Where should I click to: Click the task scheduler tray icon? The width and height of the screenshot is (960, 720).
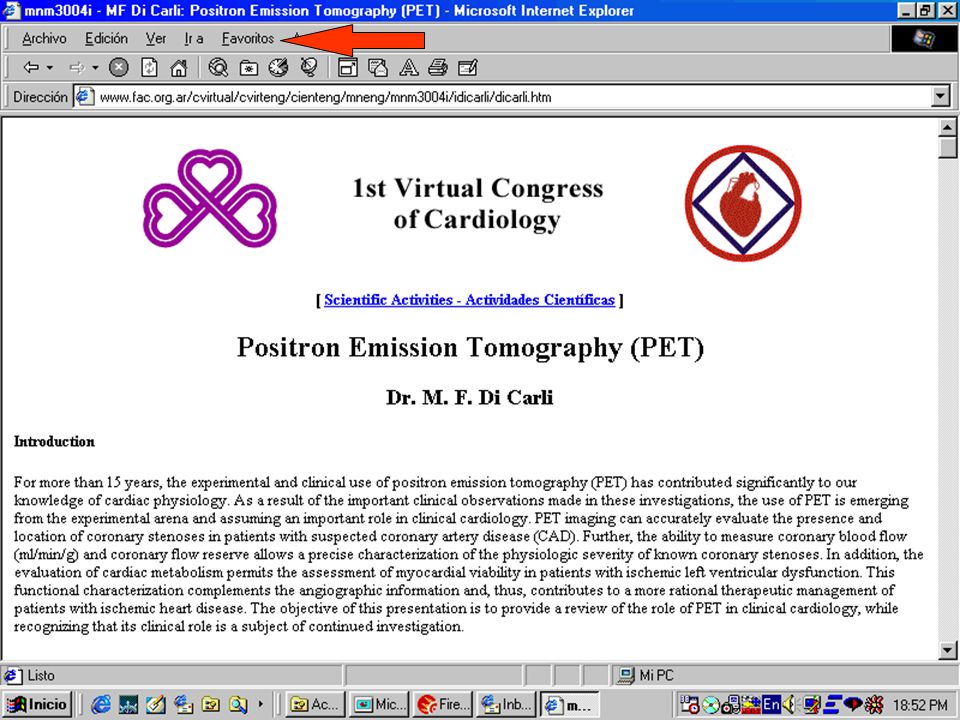(690, 704)
